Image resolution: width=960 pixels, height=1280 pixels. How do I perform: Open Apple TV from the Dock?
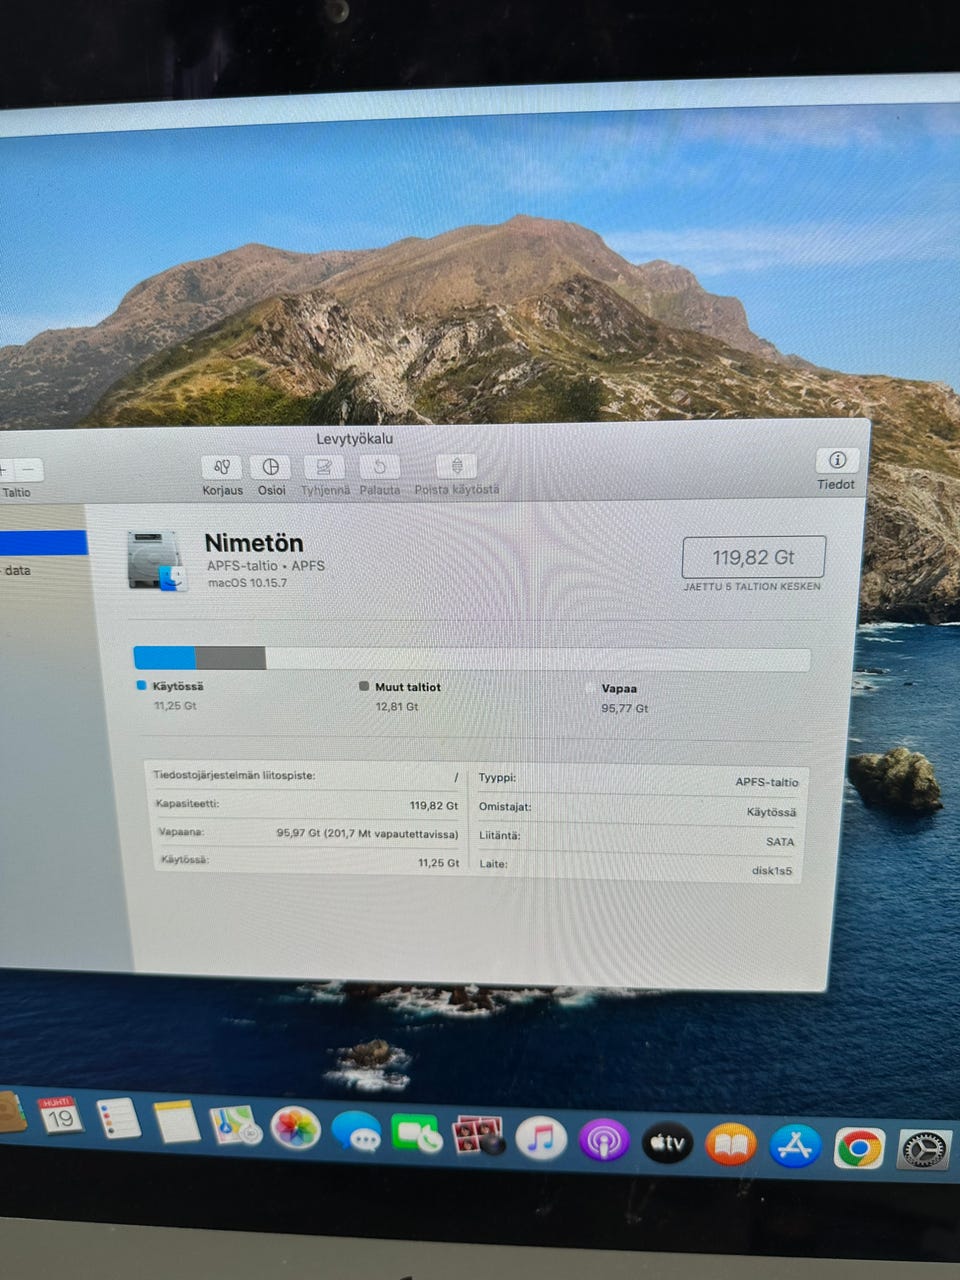pos(667,1143)
